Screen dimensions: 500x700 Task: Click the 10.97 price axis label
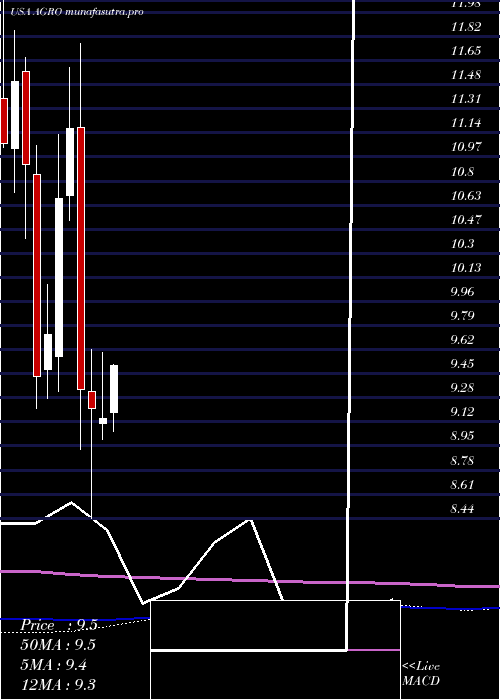(x=466, y=147)
